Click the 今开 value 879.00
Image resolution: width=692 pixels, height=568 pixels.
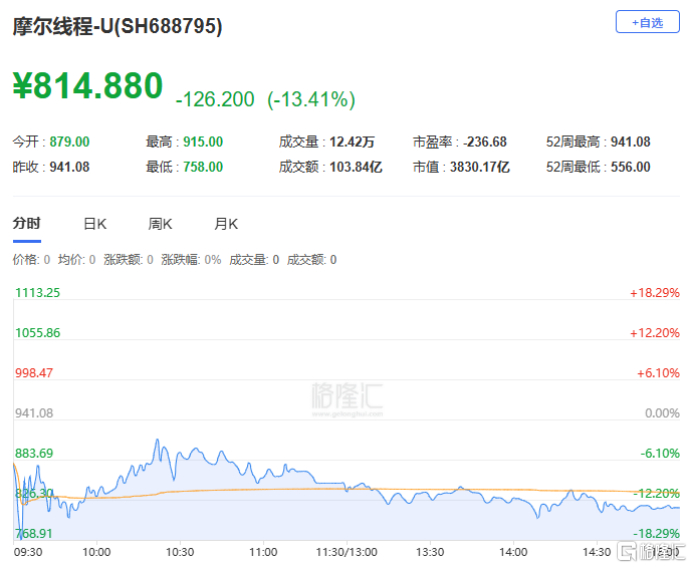click(69, 142)
